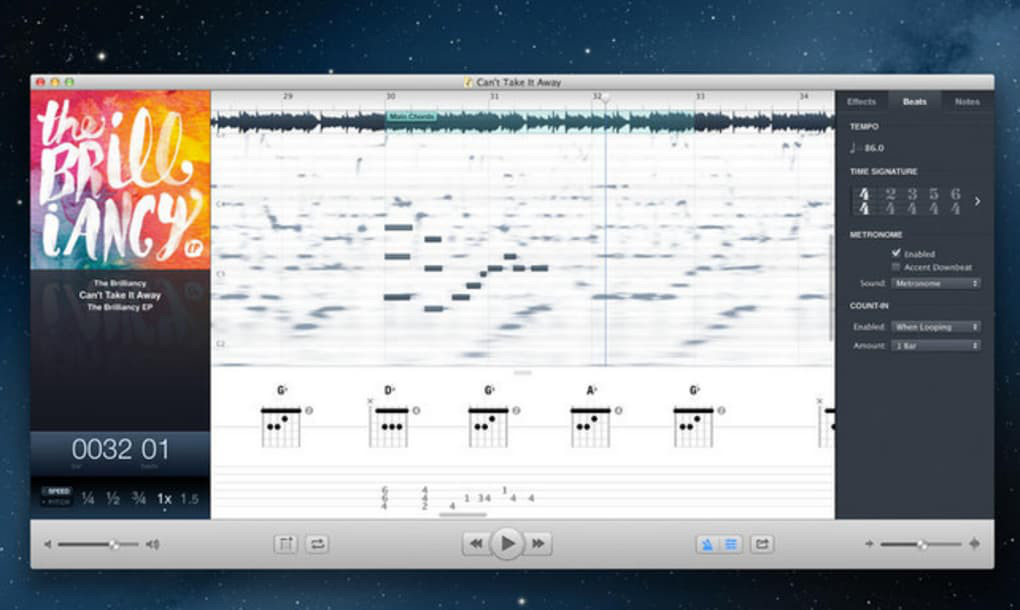1020x610 pixels.
Task: Select the G chord diagram before the D chord
Action: coord(281,427)
